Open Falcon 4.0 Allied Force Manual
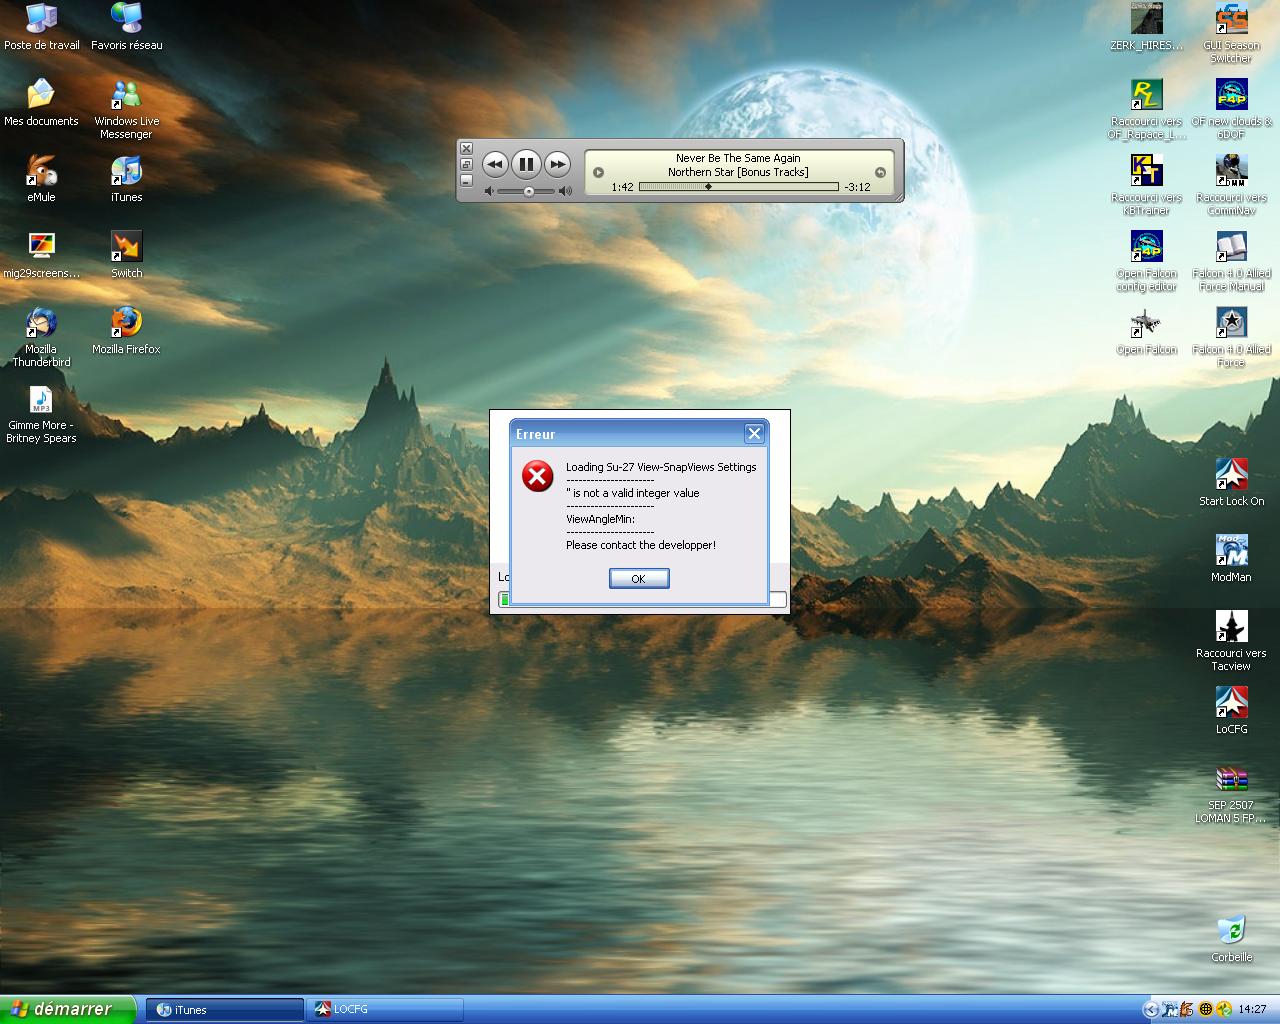Screen dimensions: 1280x1024 tap(1231, 248)
